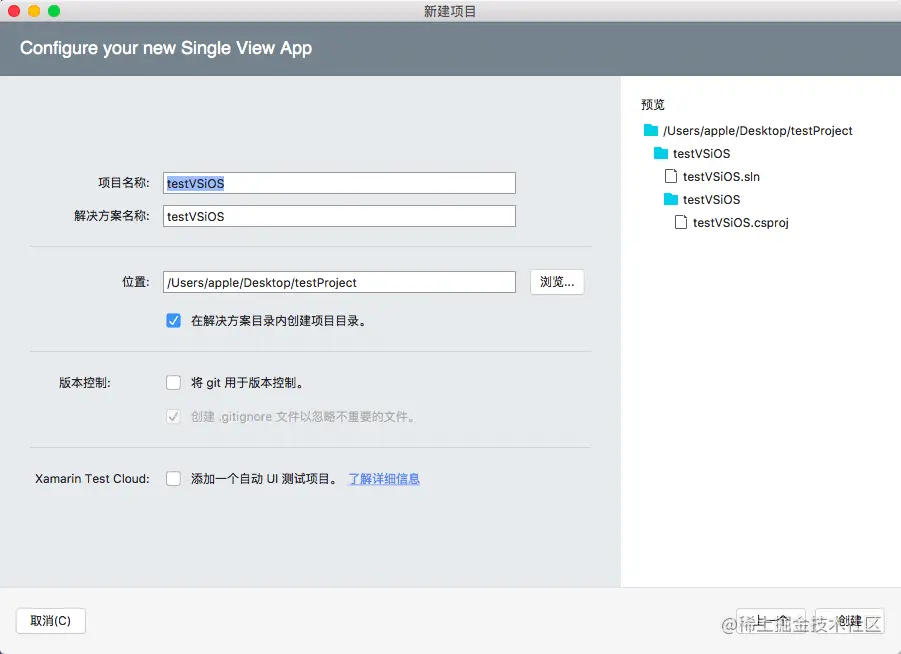Click the 创建 create button

click(849, 621)
